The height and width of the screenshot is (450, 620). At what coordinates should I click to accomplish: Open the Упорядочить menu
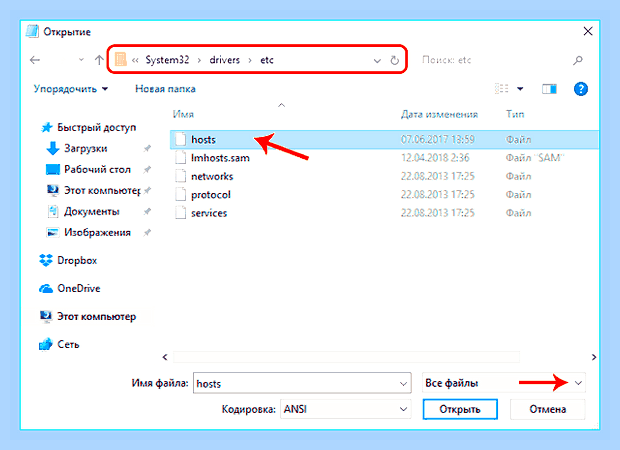[71, 89]
